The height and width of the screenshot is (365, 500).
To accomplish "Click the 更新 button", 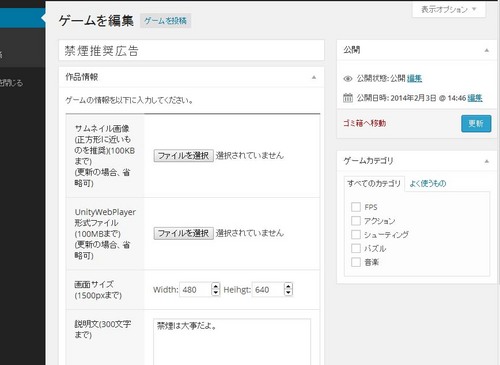I will tap(476, 124).
